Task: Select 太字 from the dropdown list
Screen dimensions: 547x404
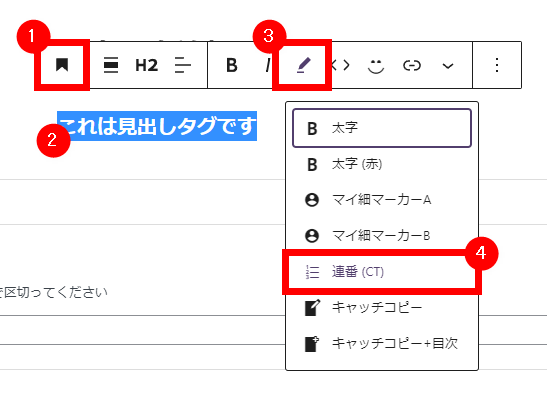Action: point(382,128)
